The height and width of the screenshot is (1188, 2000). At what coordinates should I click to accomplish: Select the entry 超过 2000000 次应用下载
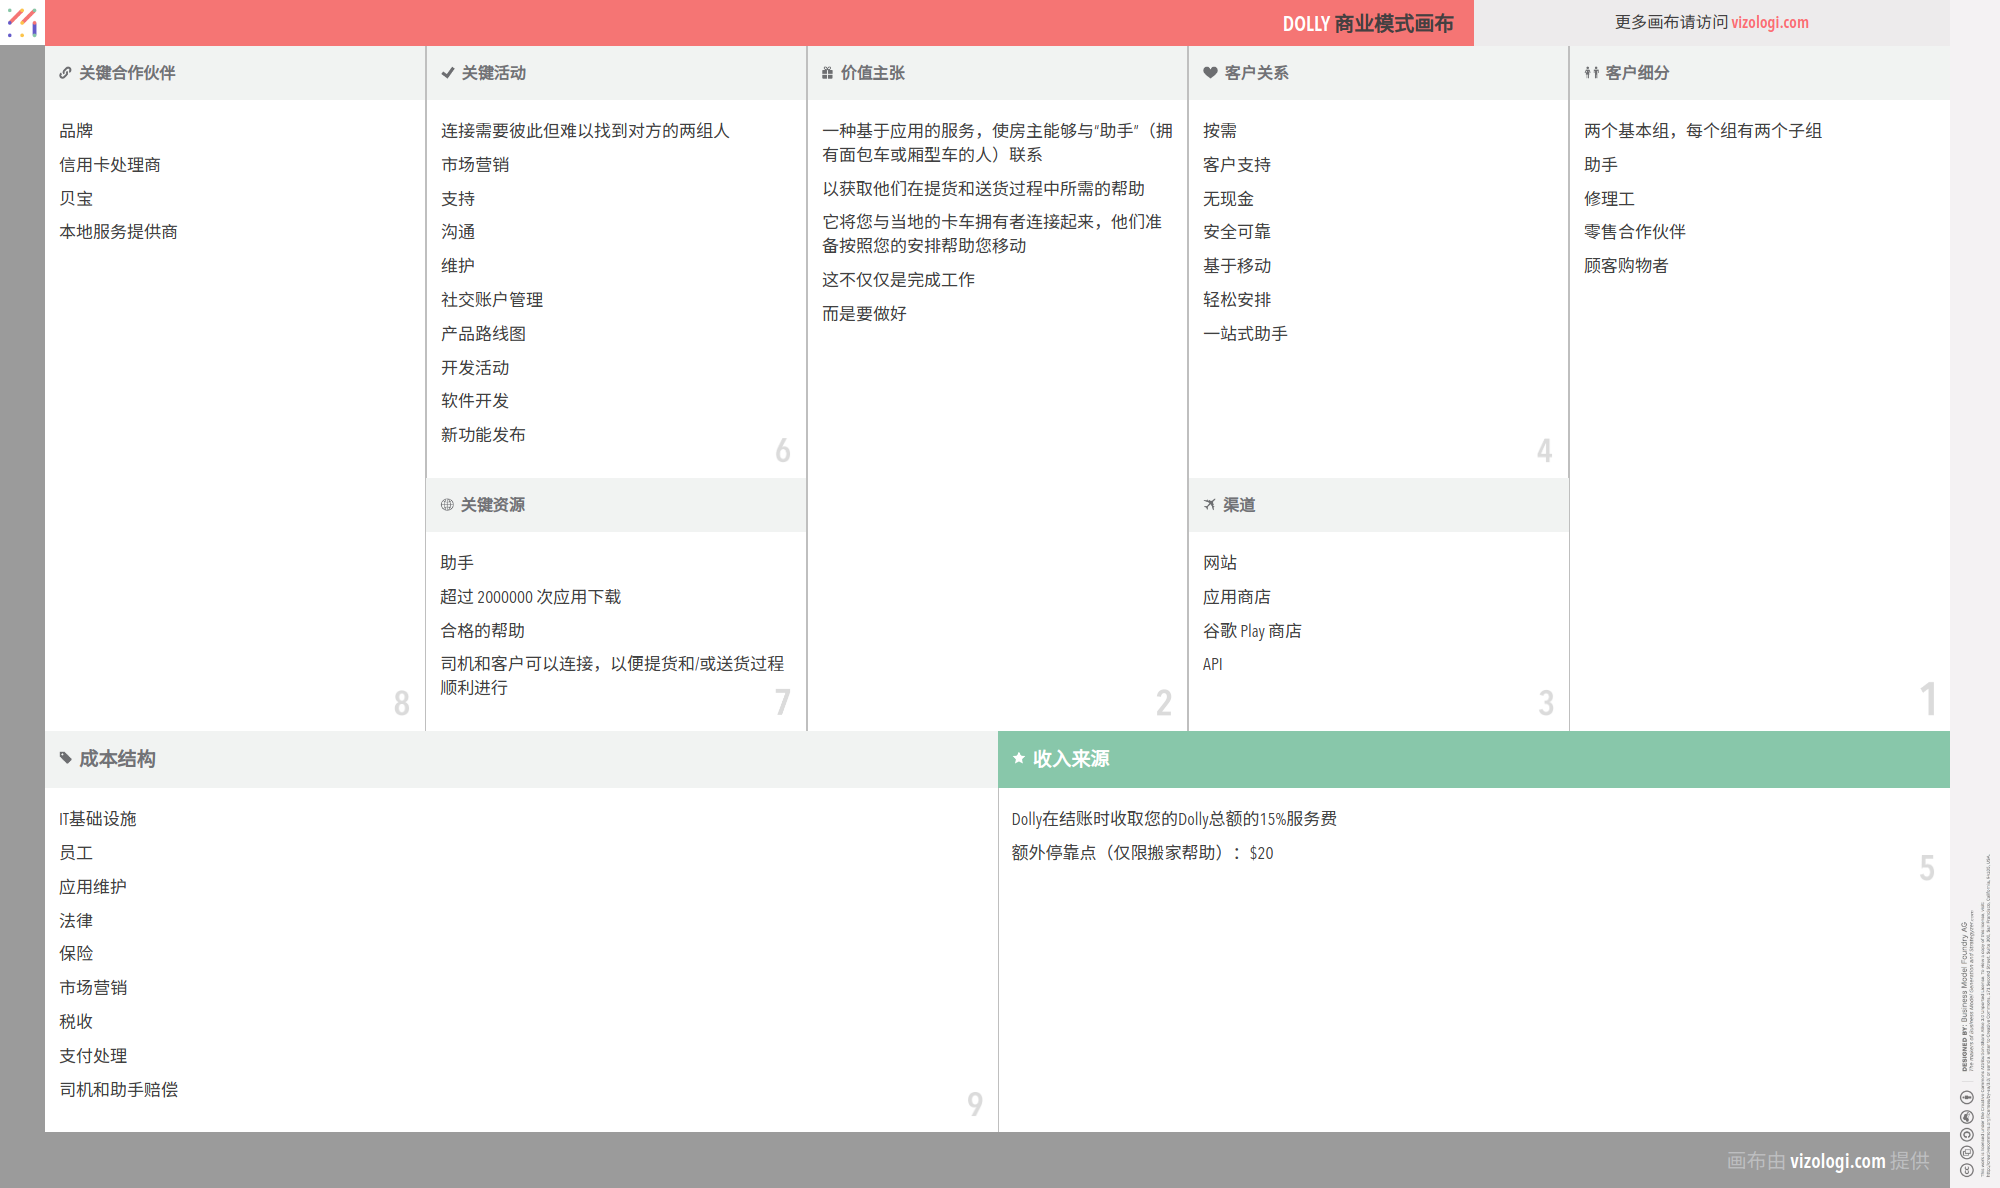pos(531,596)
